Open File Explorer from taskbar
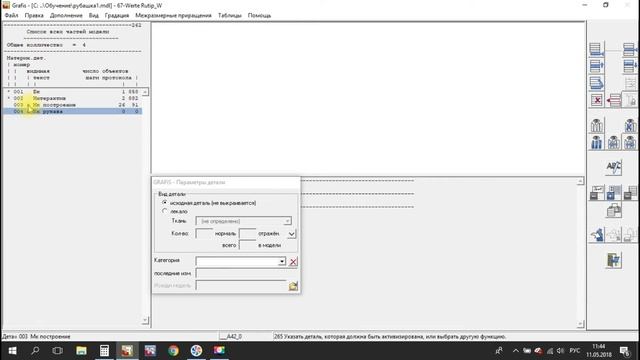This screenshot has height=360, width=640. click(x=81, y=351)
